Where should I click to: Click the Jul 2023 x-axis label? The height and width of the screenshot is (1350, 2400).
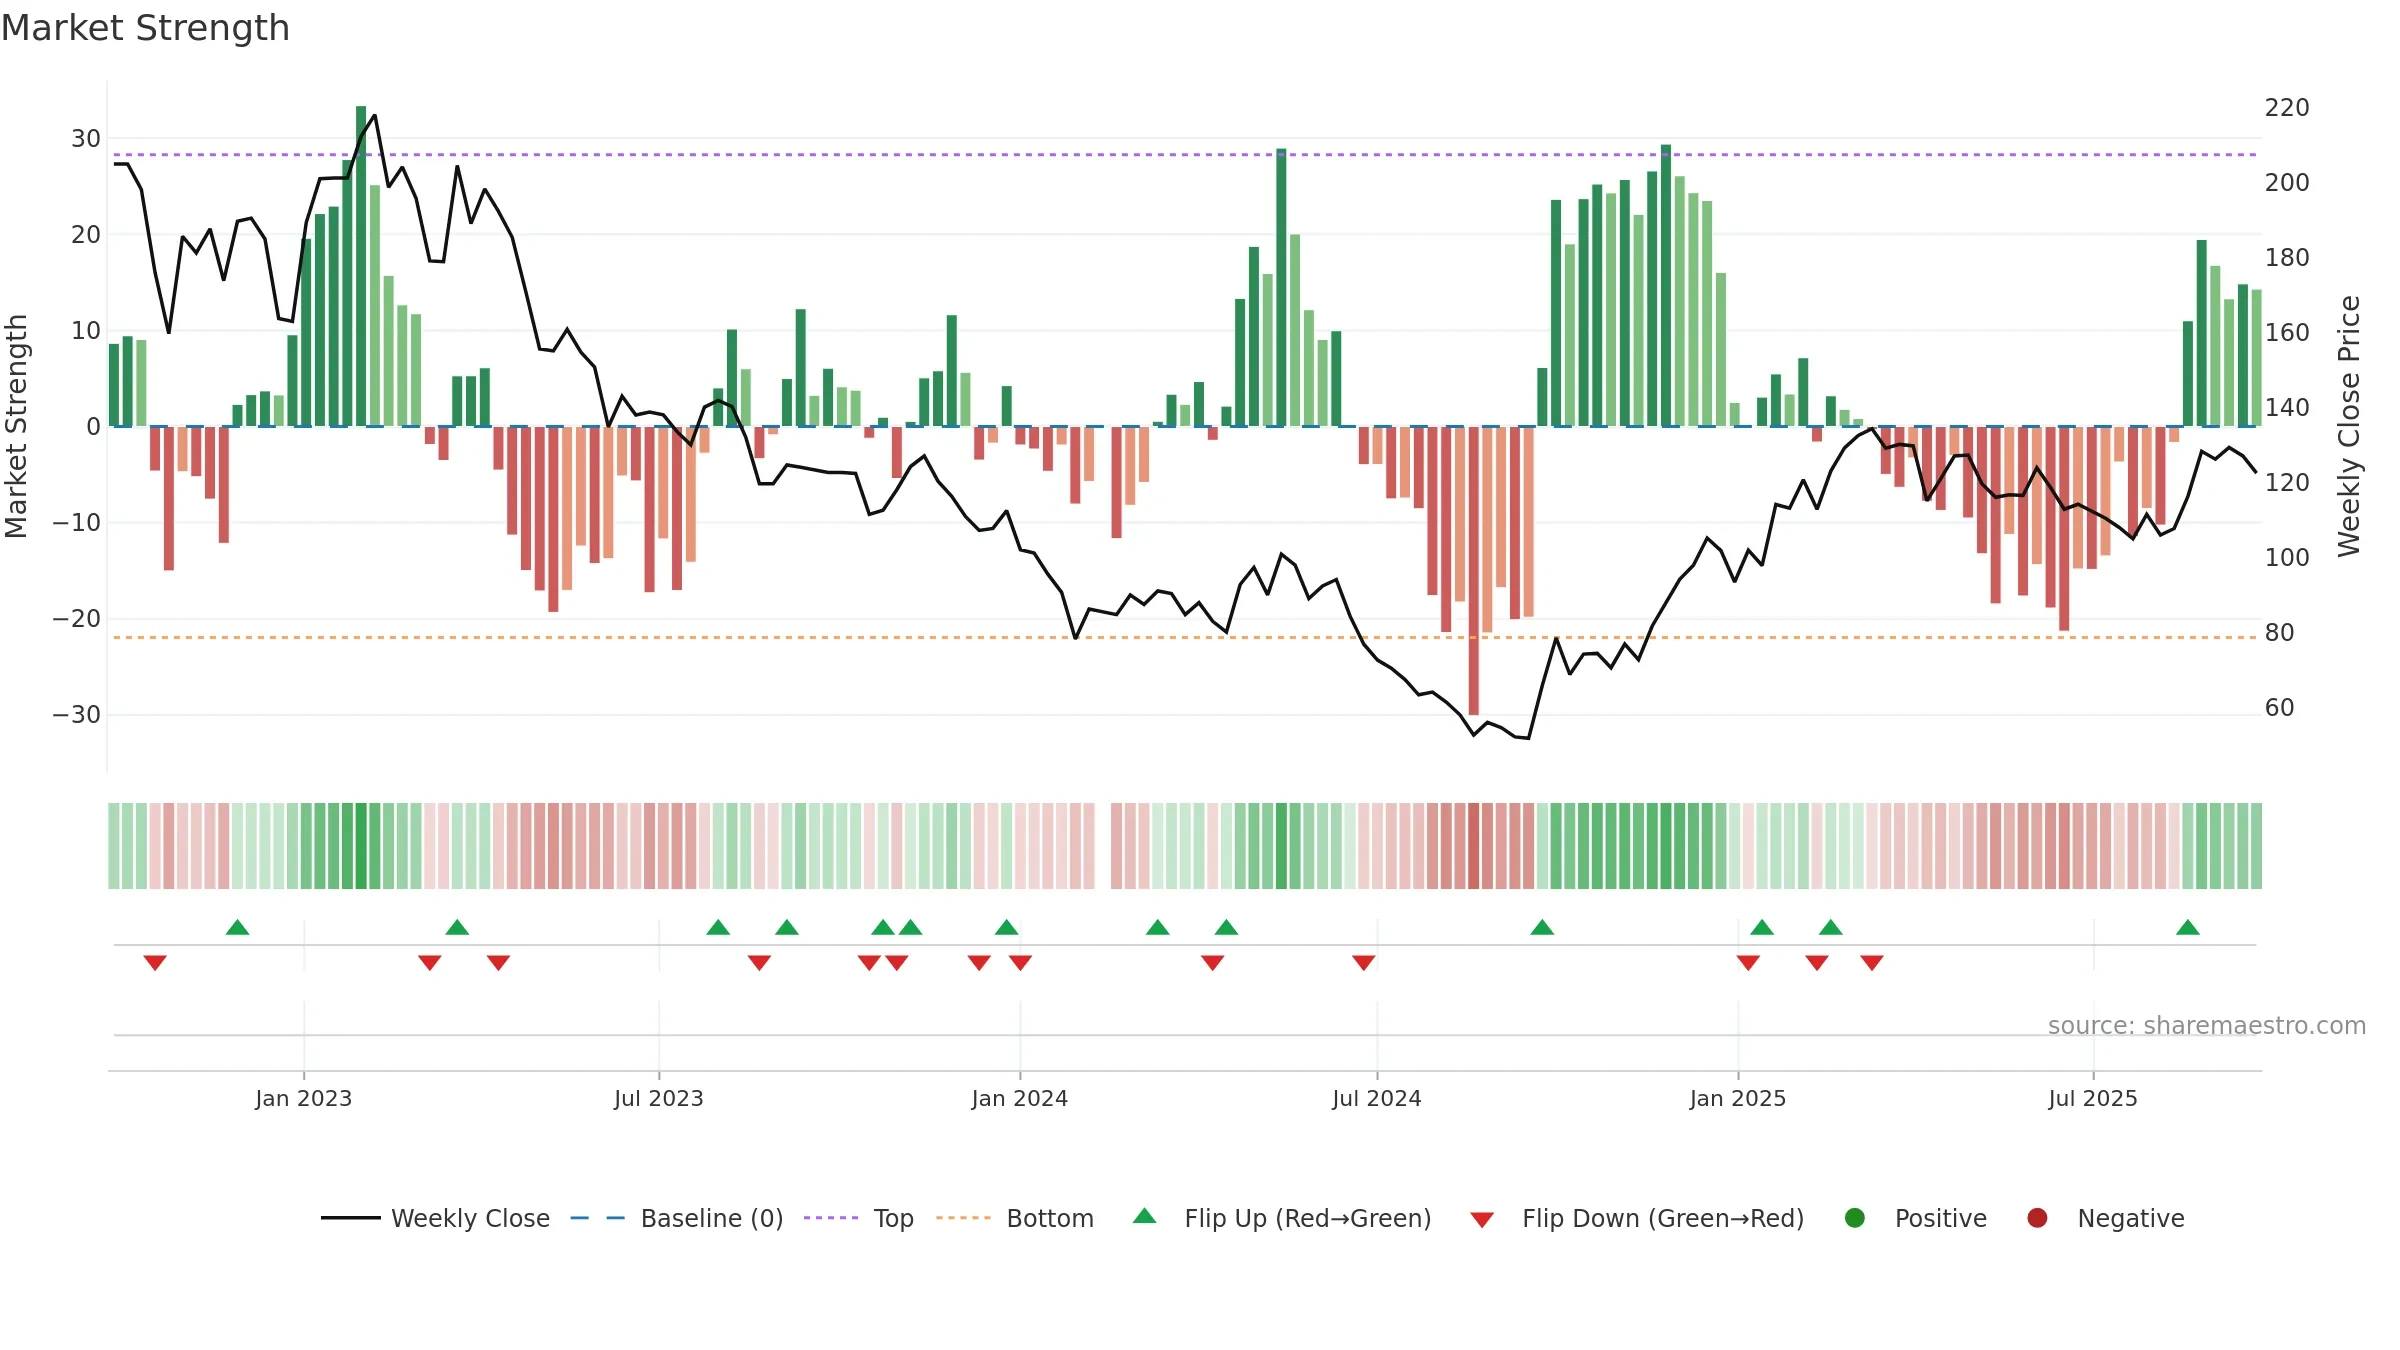click(659, 1098)
